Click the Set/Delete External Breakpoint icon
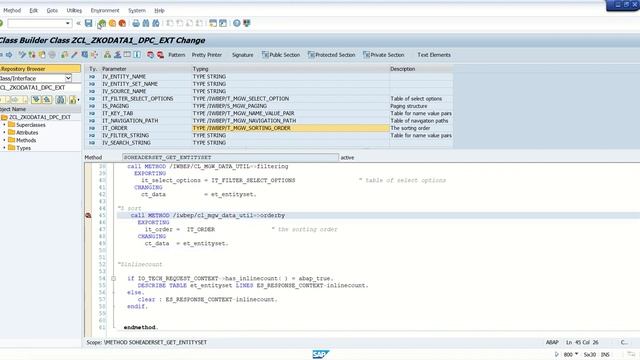640x360 pixels. tap(160, 55)
